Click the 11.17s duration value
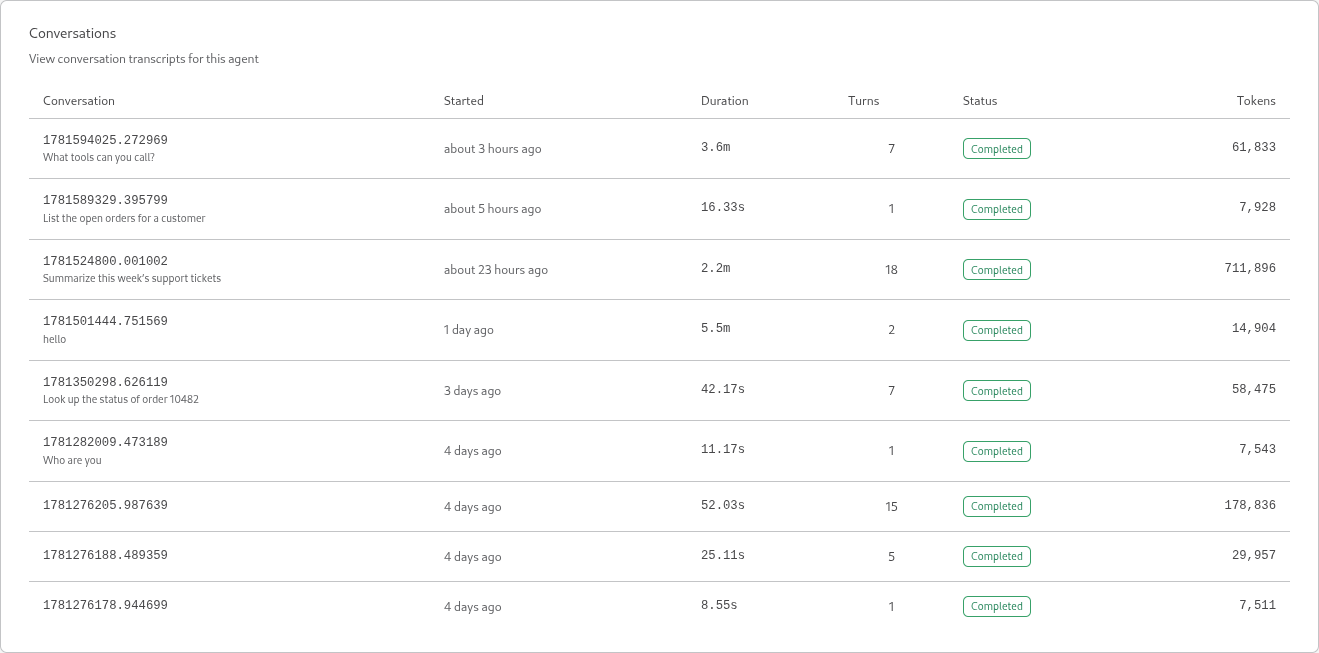Image resolution: width=1319 pixels, height=653 pixels. pos(723,449)
